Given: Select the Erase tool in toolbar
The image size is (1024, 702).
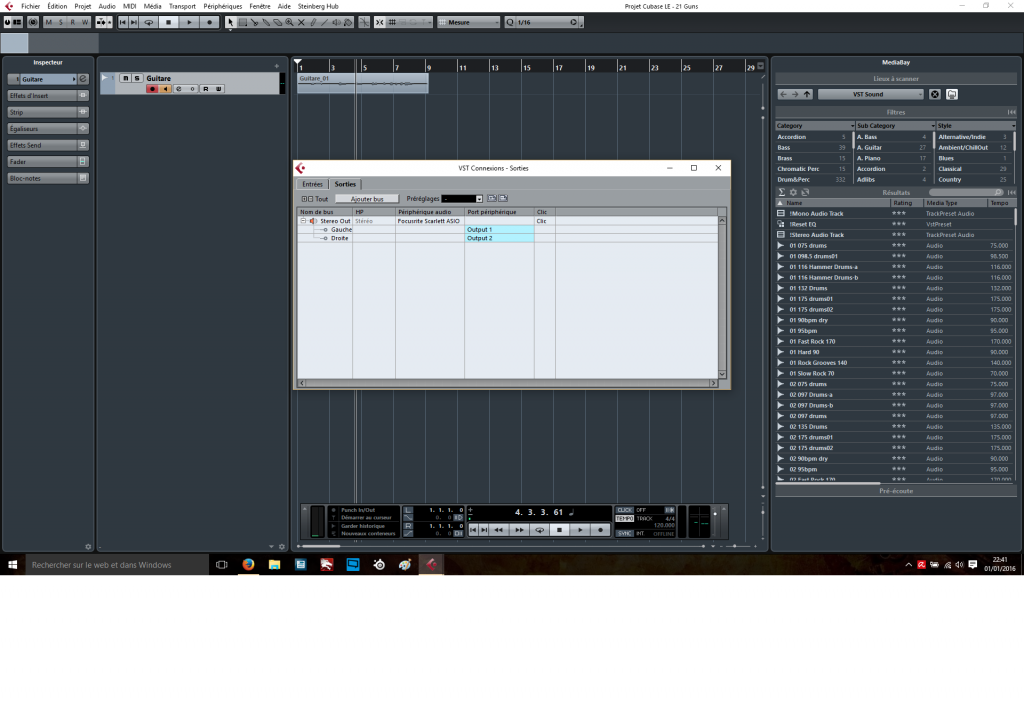Looking at the screenshot, I should point(278,22).
